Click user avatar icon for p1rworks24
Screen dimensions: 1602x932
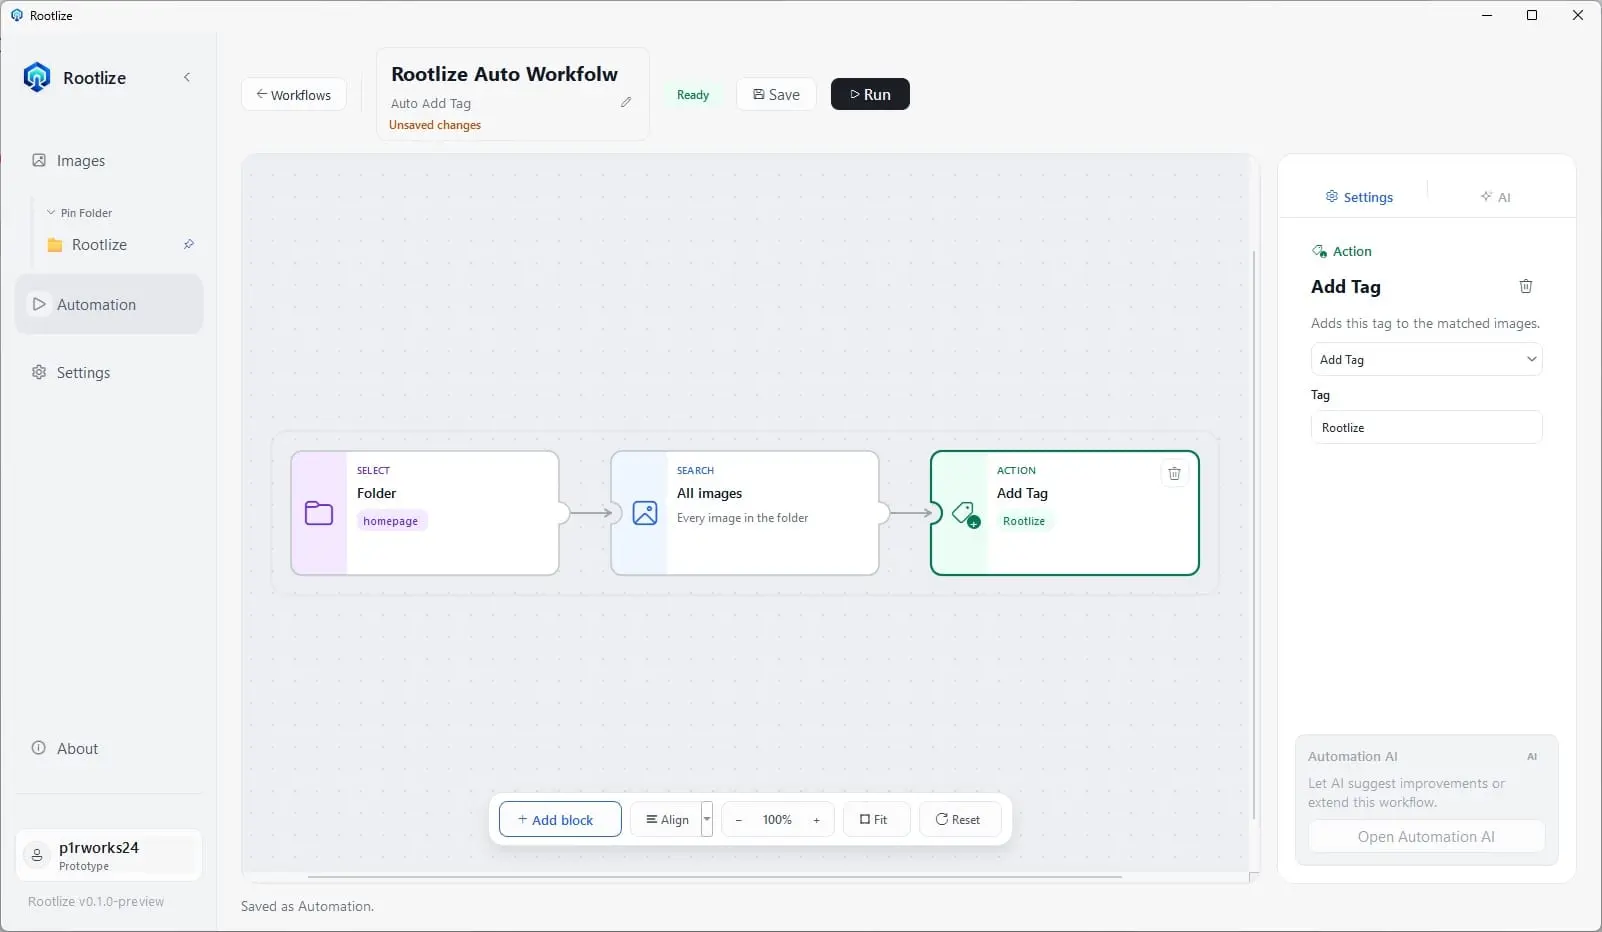(x=37, y=855)
